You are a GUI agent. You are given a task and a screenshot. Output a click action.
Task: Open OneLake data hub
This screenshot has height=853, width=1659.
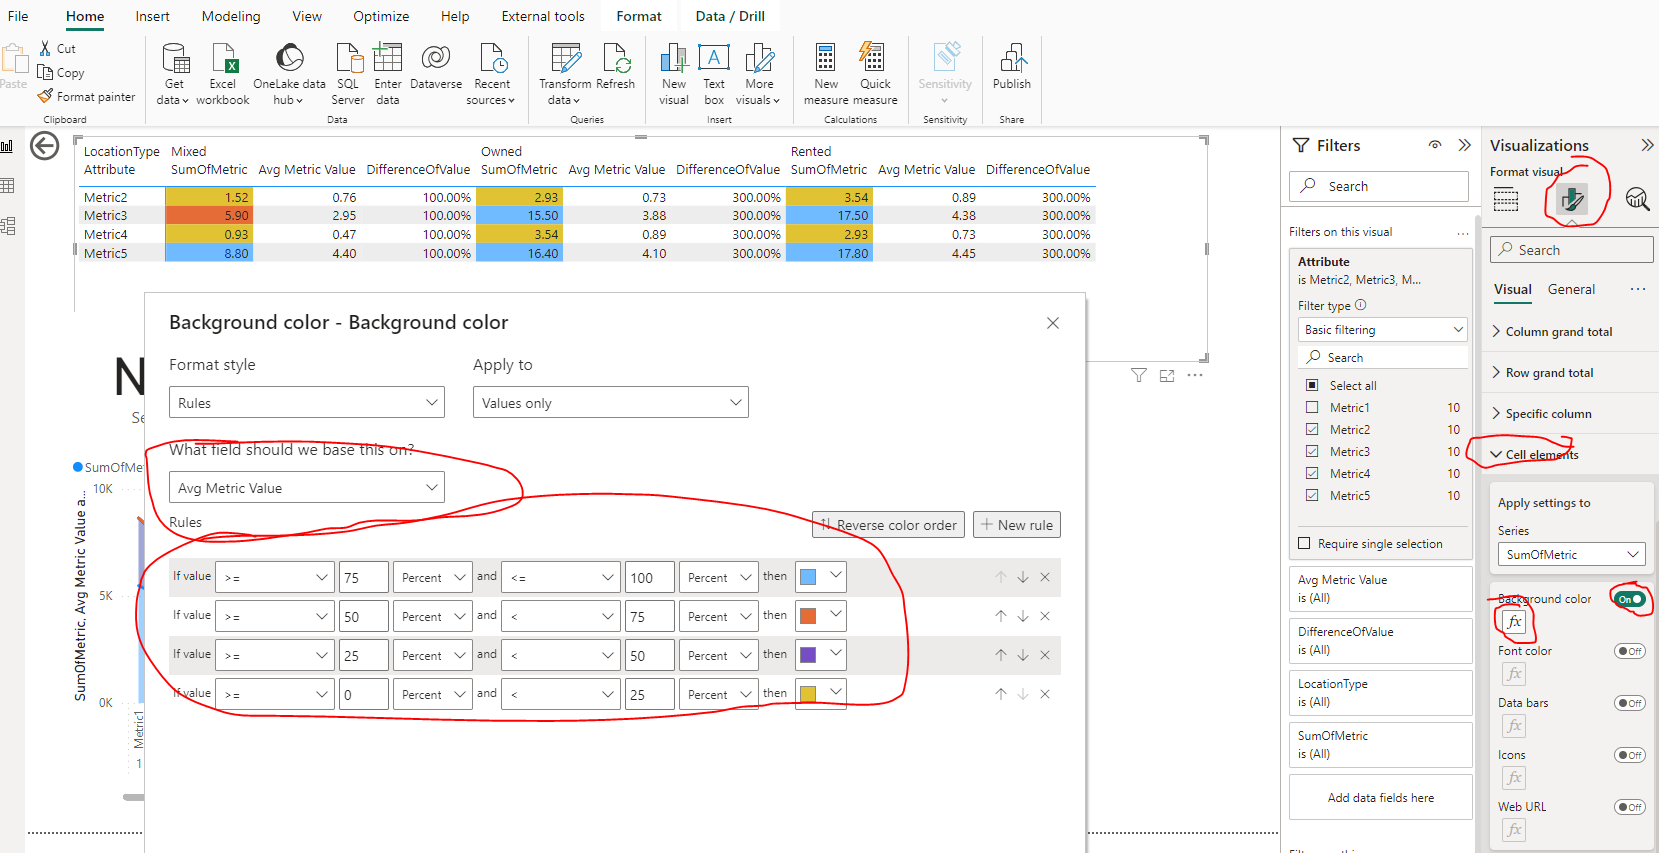click(289, 74)
